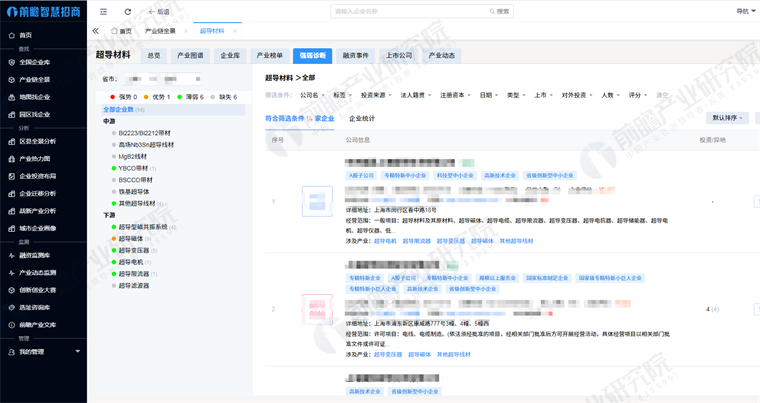Switch to the 融资事件 tab
Viewport: 760px width, 403px height.
pyautogui.click(x=355, y=56)
